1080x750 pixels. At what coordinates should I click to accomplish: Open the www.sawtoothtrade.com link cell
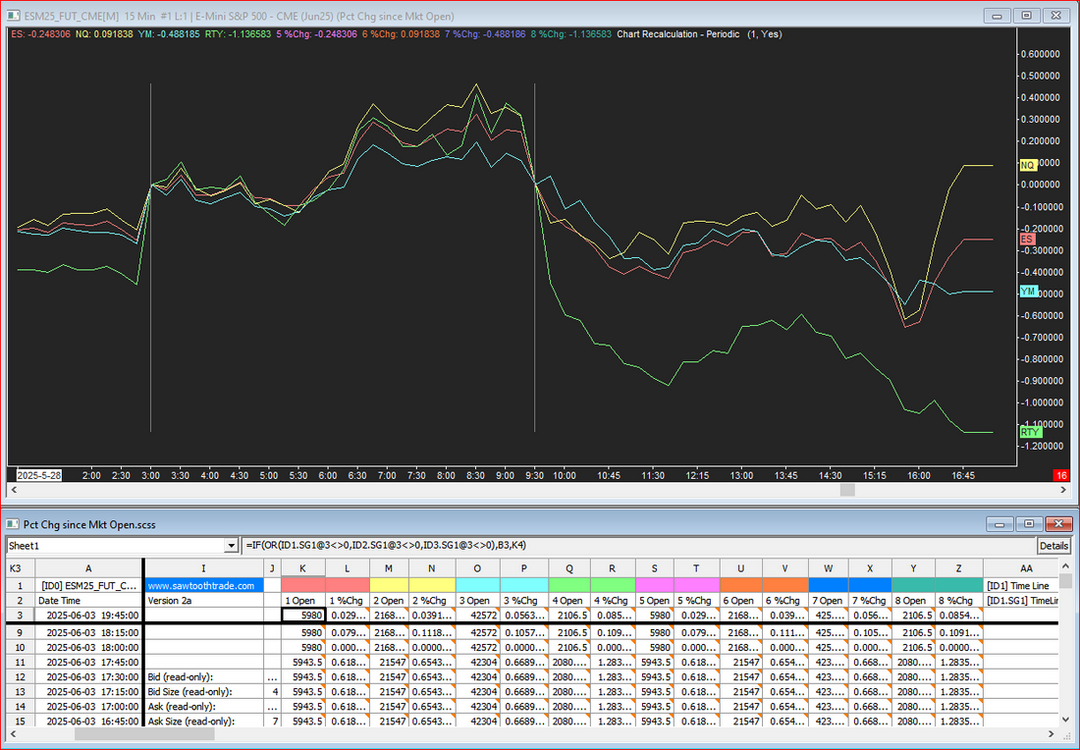(x=204, y=585)
